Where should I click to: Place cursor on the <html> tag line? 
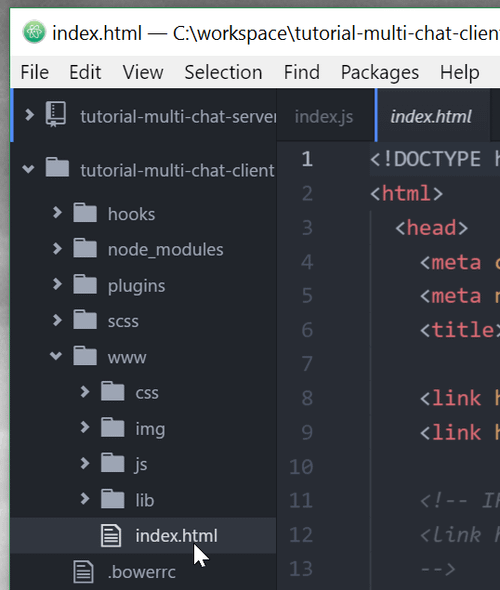click(x=406, y=193)
